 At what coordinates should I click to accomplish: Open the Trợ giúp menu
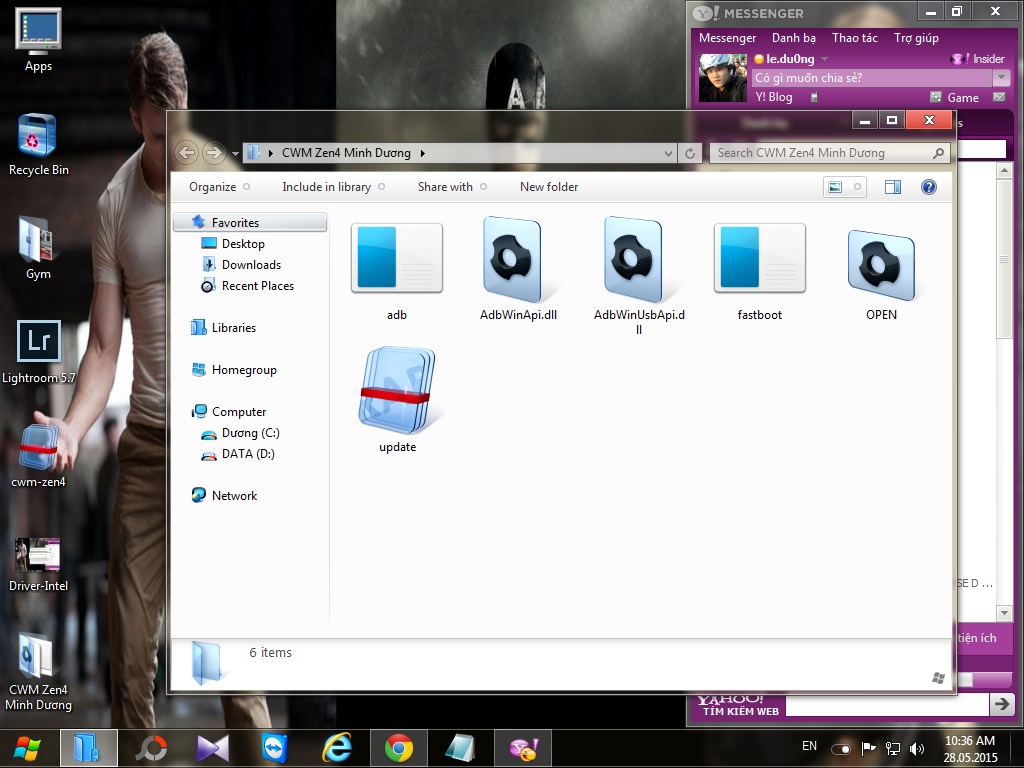(916, 38)
